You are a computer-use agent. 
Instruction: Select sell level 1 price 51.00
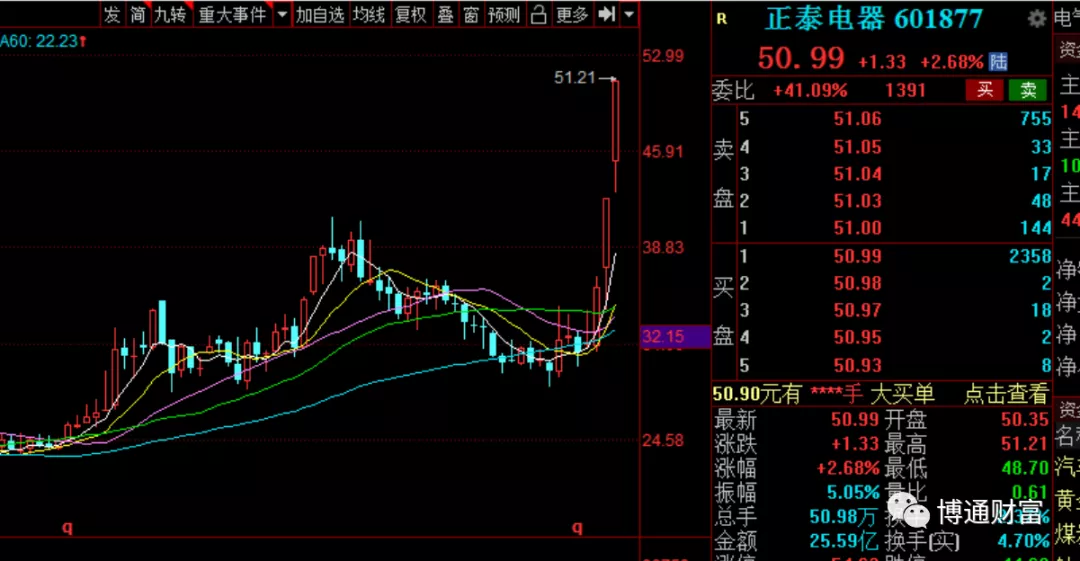point(857,227)
